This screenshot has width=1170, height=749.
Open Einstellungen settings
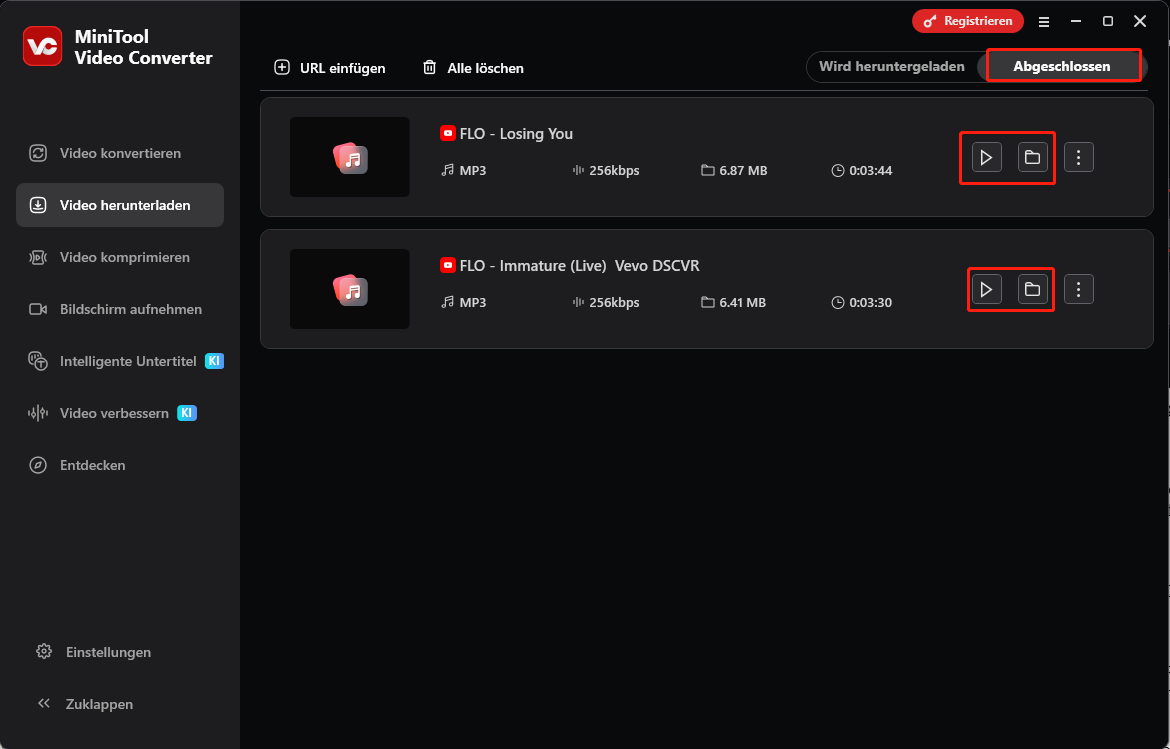pos(93,652)
